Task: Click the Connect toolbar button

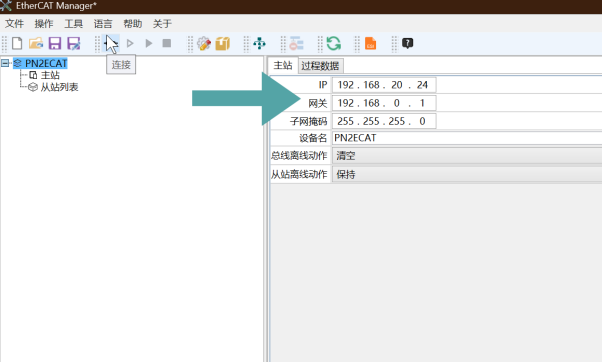Action: click(x=111, y=43)
